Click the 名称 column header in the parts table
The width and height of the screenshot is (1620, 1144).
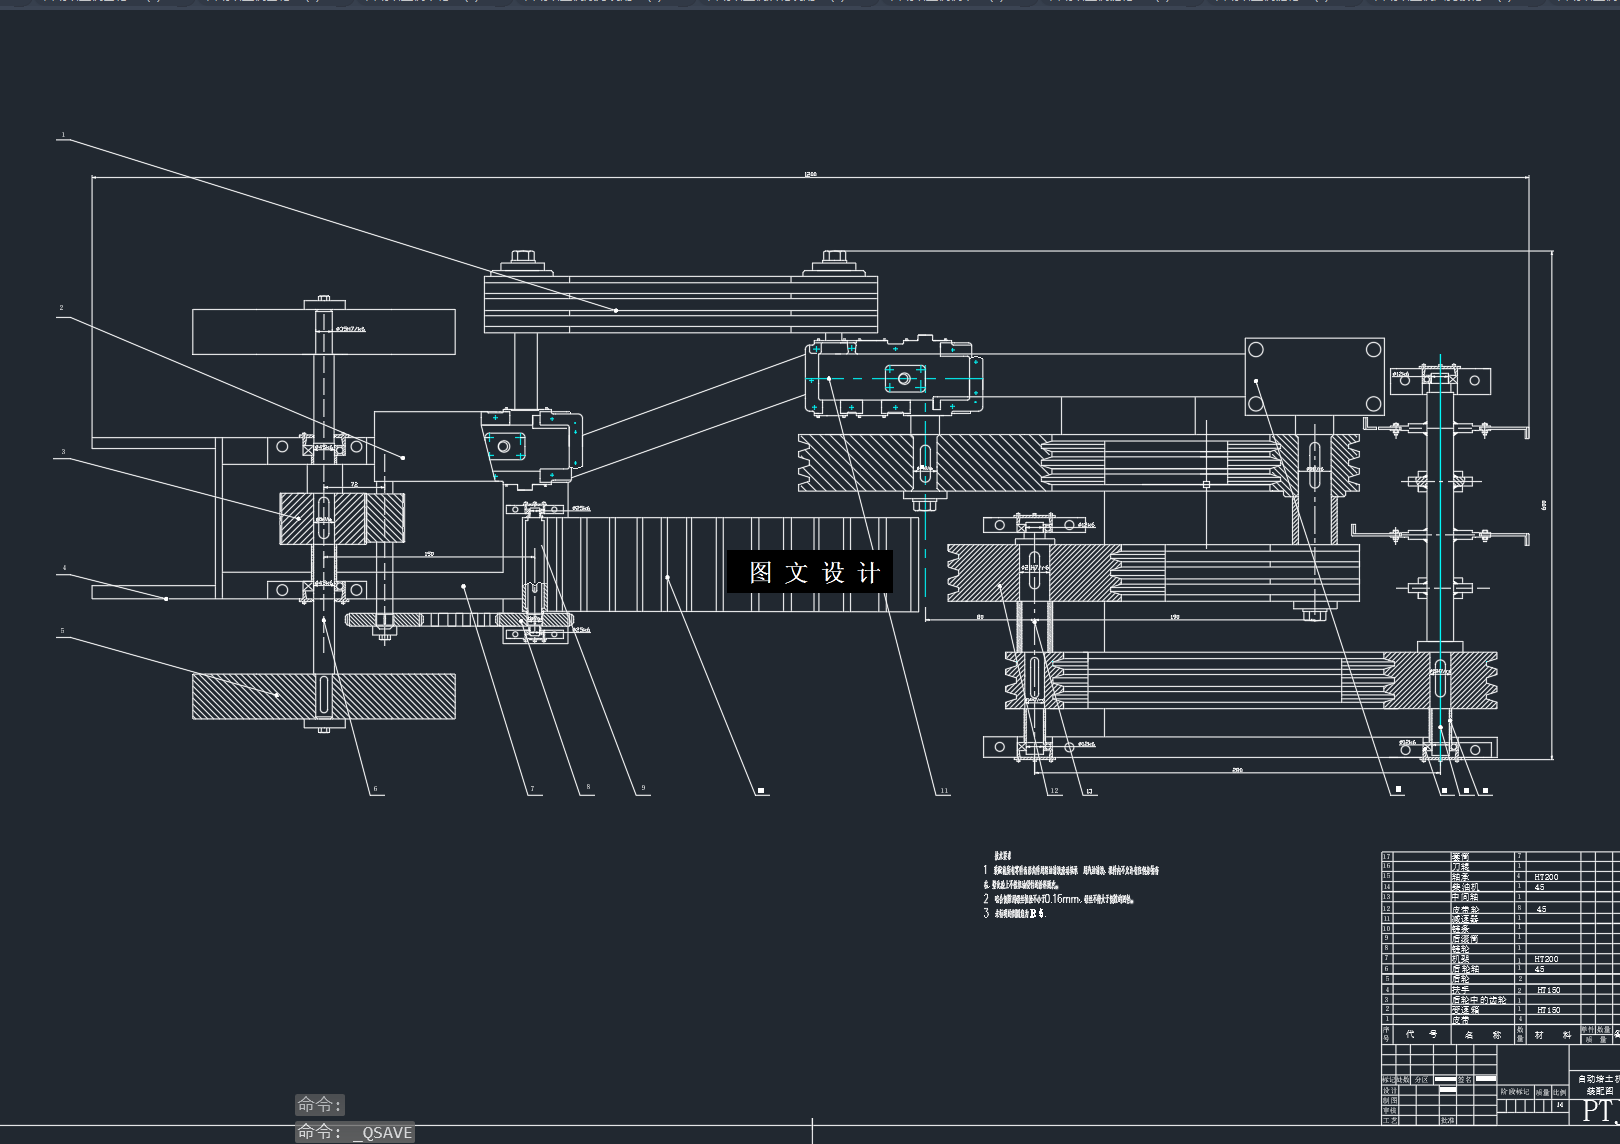1483,1034
